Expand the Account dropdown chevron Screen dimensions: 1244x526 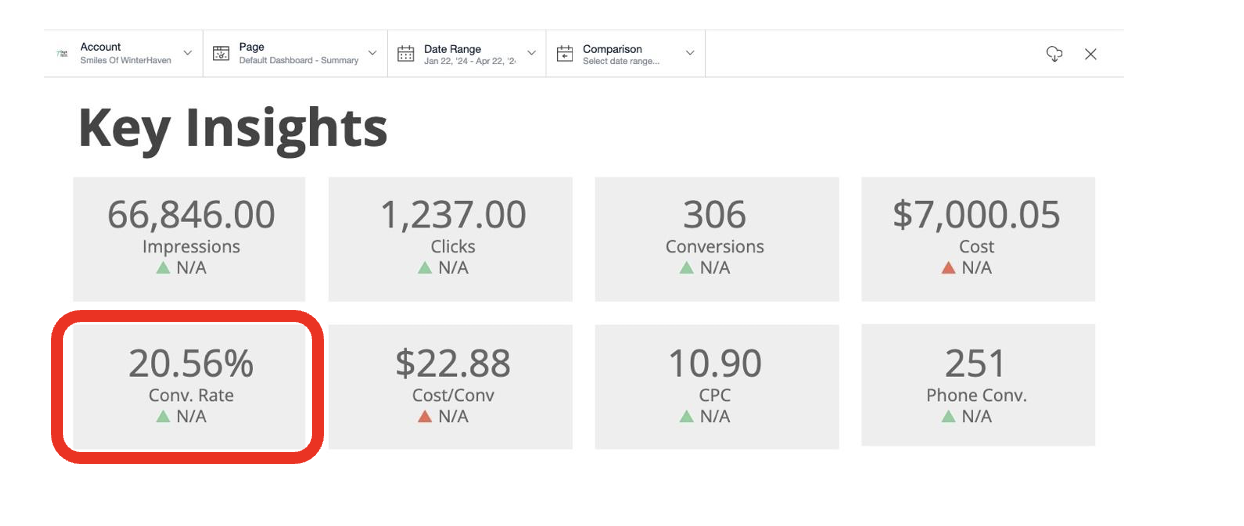pyautogui.click(x=187, y=53)
